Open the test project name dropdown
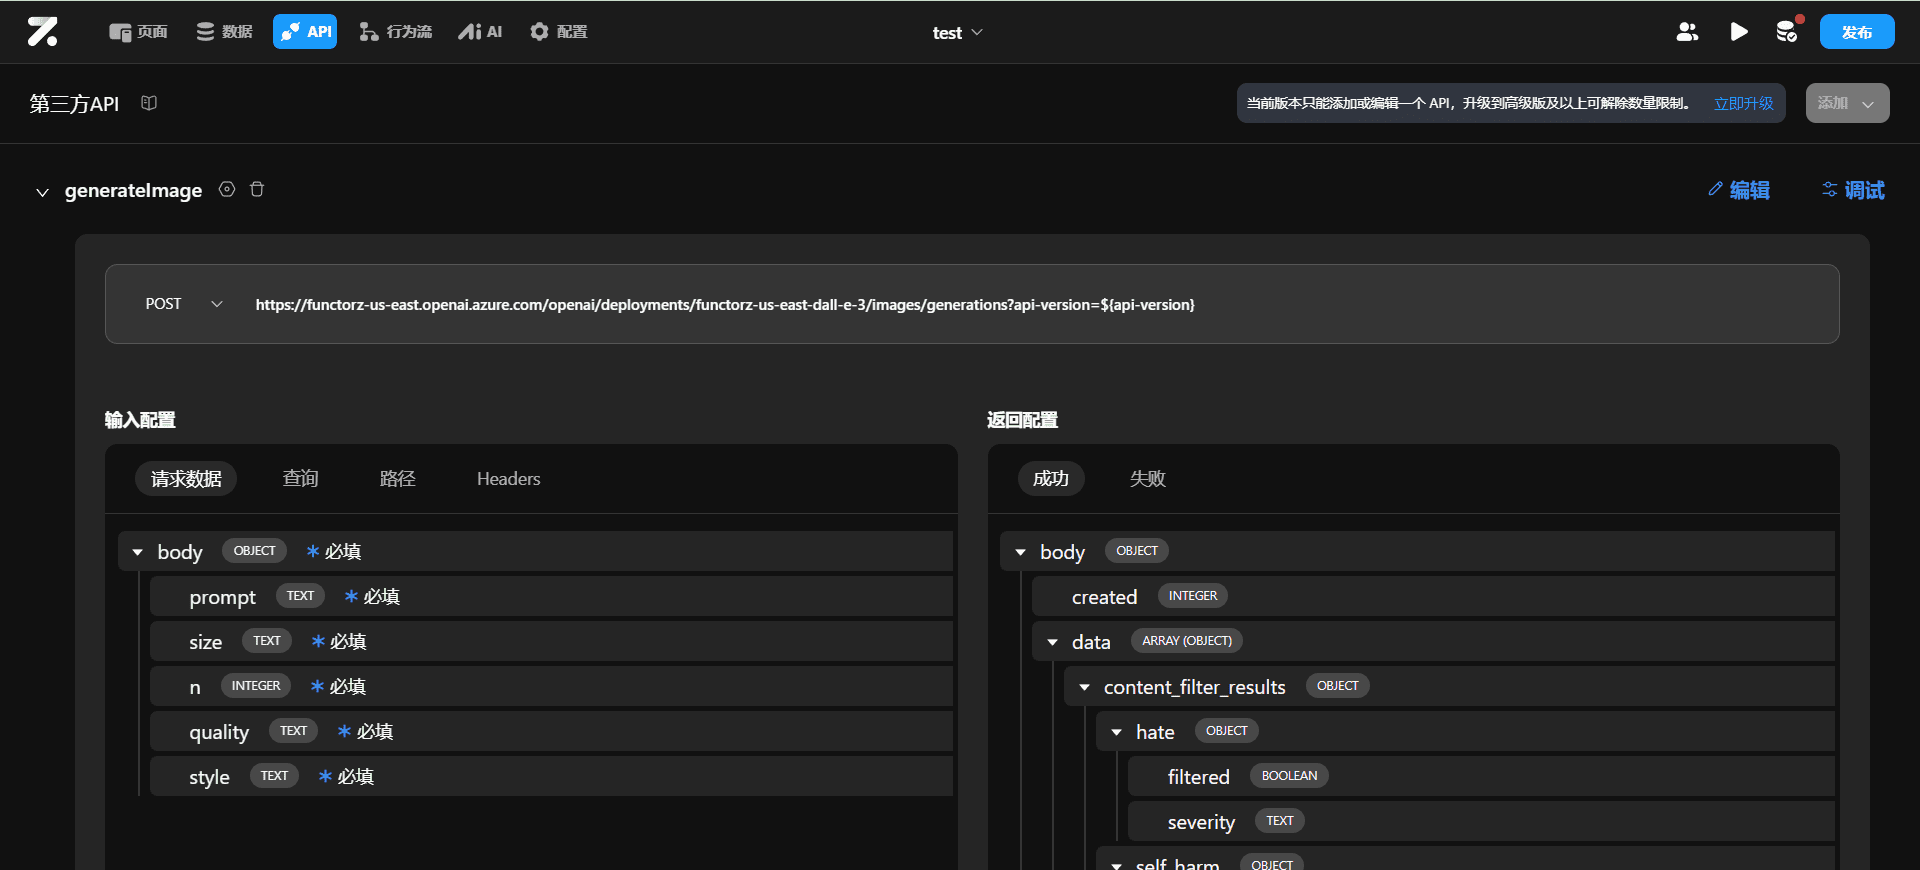Screen dimensions: 1920x870 coord(957,33)
